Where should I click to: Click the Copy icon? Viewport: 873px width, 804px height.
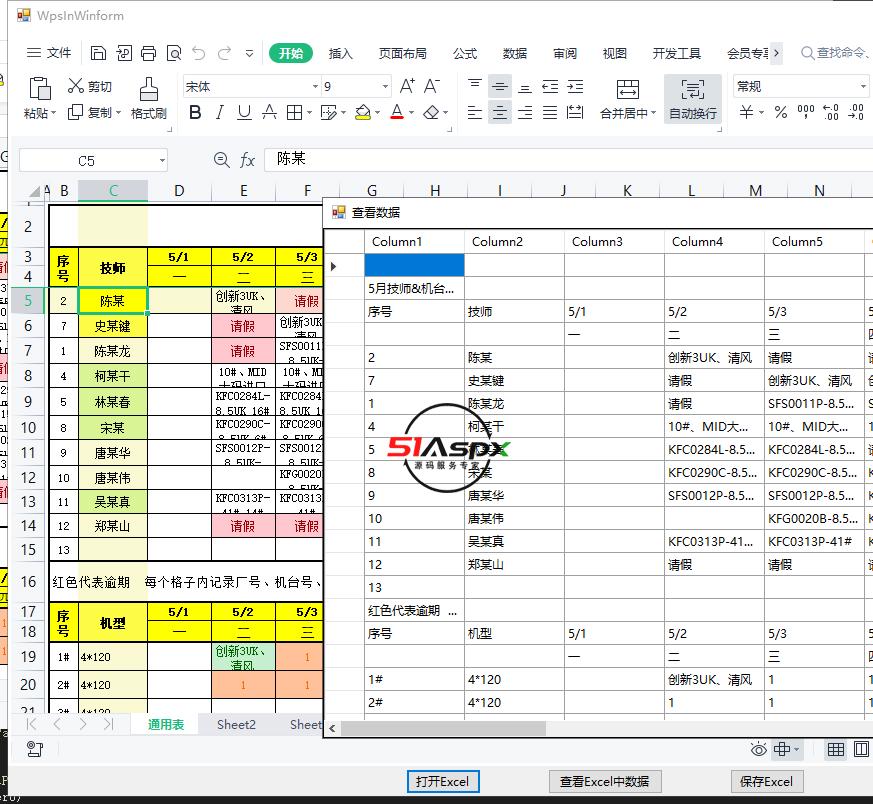[x=75, y=112]
